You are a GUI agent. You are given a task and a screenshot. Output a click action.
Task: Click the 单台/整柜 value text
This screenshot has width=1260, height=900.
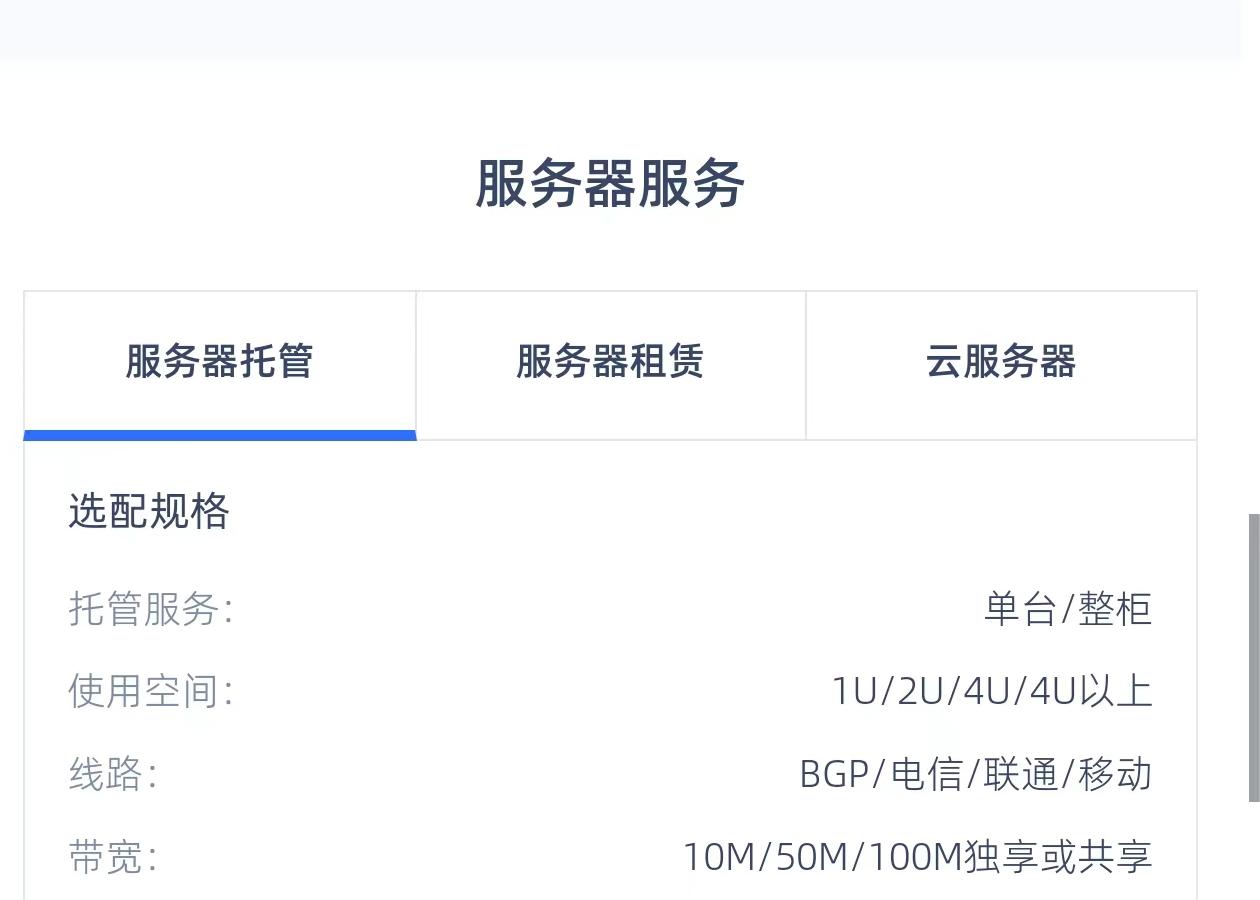coord(1068,608)
